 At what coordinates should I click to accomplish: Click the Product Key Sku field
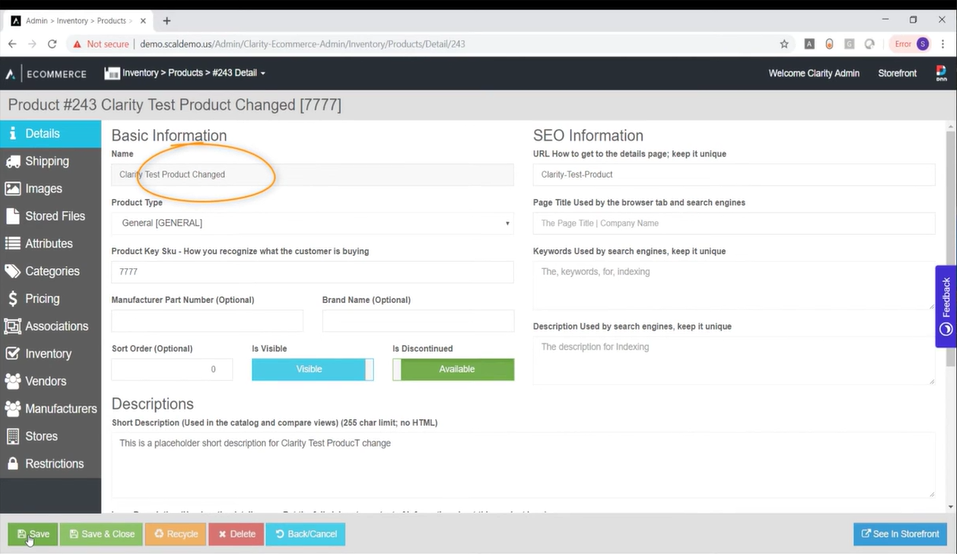(312, 272)
